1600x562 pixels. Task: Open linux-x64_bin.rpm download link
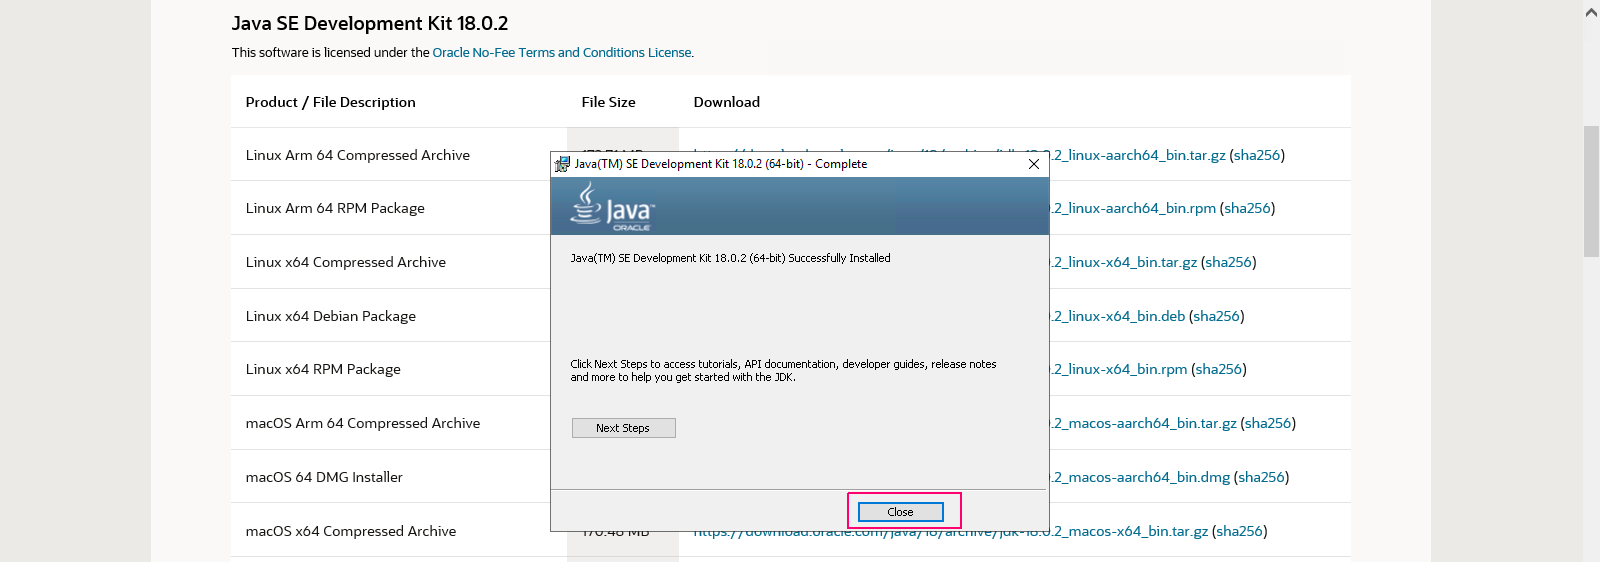(1119, 369)
